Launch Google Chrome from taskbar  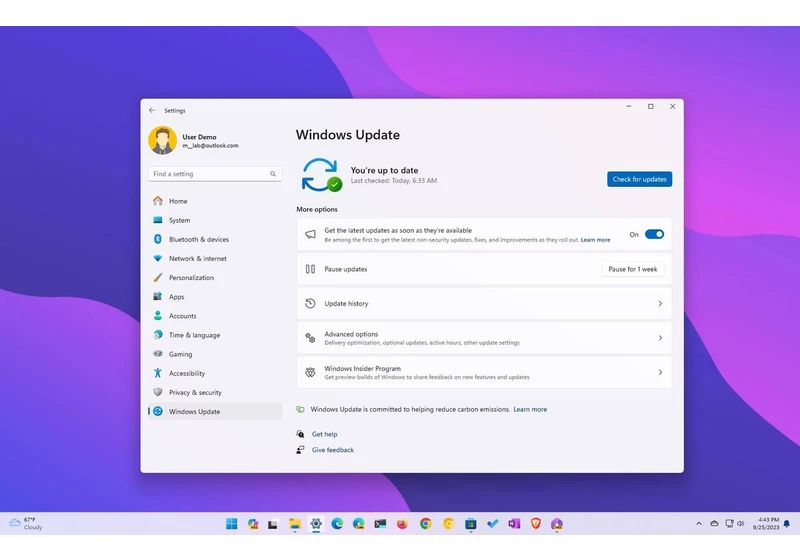click(x=426, y=524)
